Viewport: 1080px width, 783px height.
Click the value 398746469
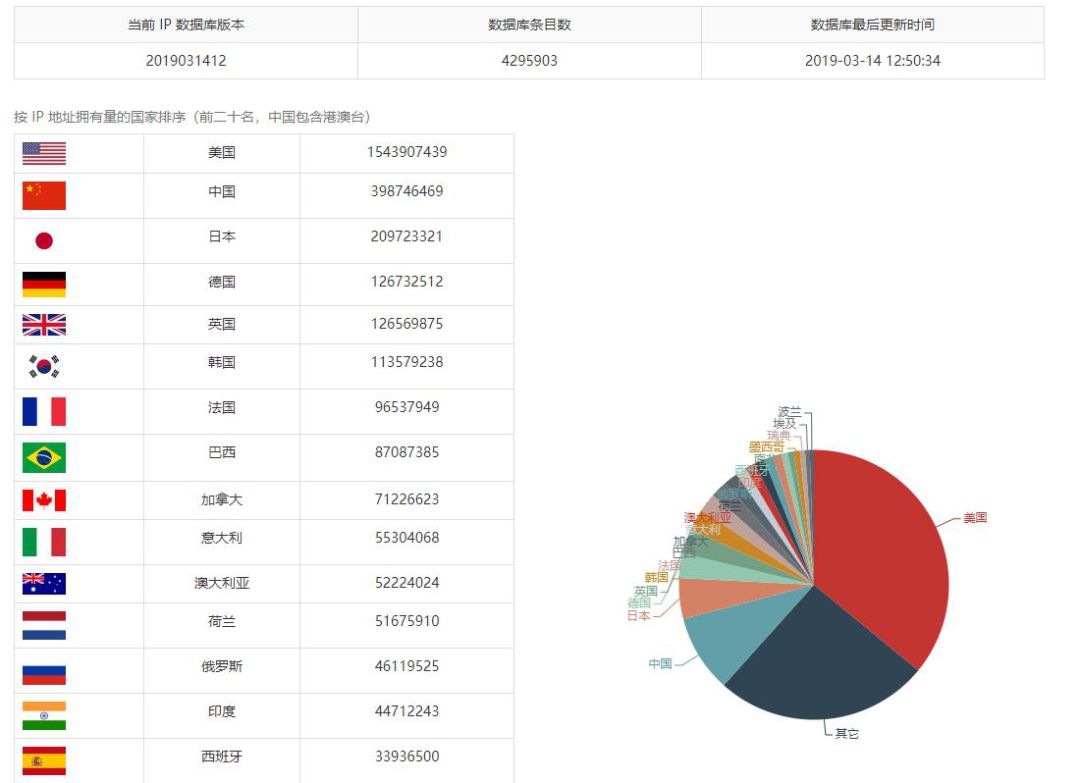(407, 191)
